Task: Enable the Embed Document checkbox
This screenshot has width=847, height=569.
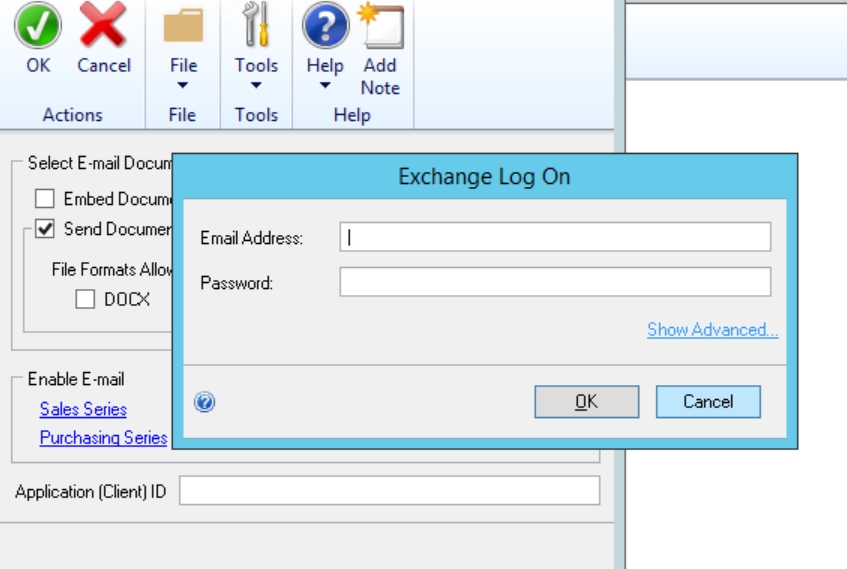Action: coord(45,199)
